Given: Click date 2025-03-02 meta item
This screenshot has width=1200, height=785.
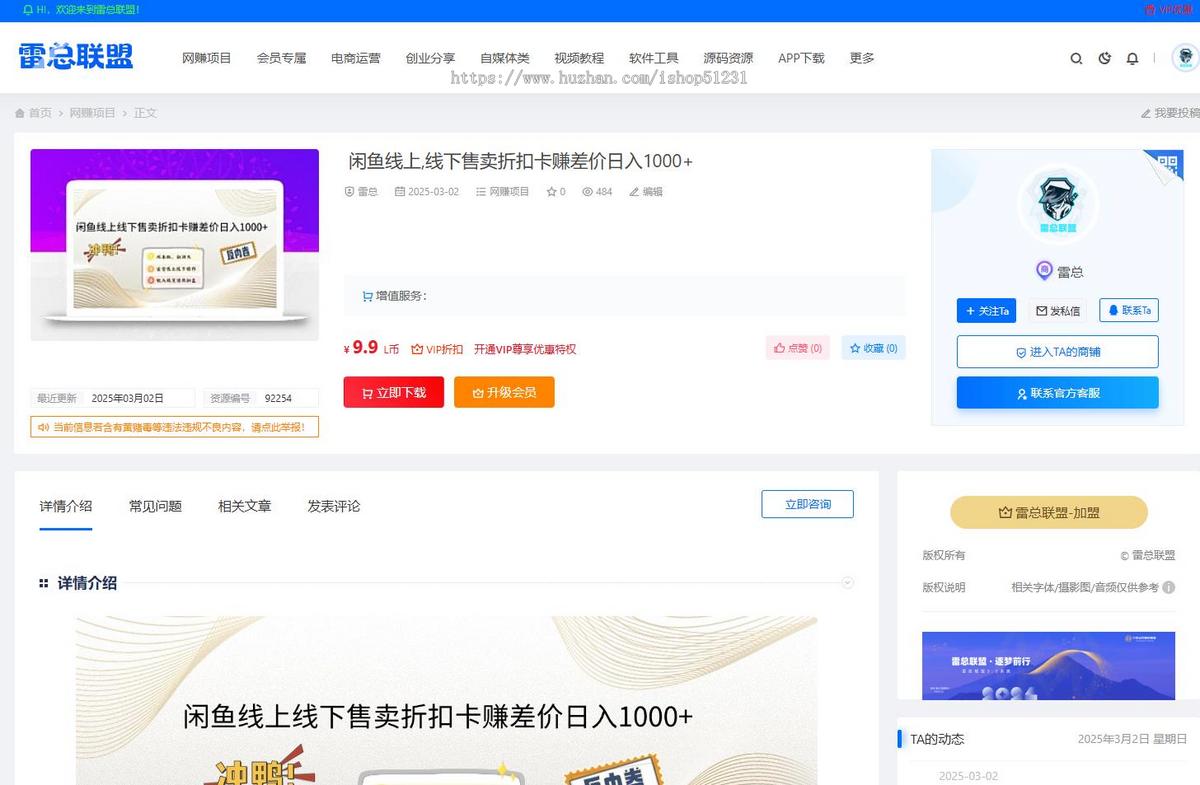Looking at the screenshot, I should [x=427, y=191].
